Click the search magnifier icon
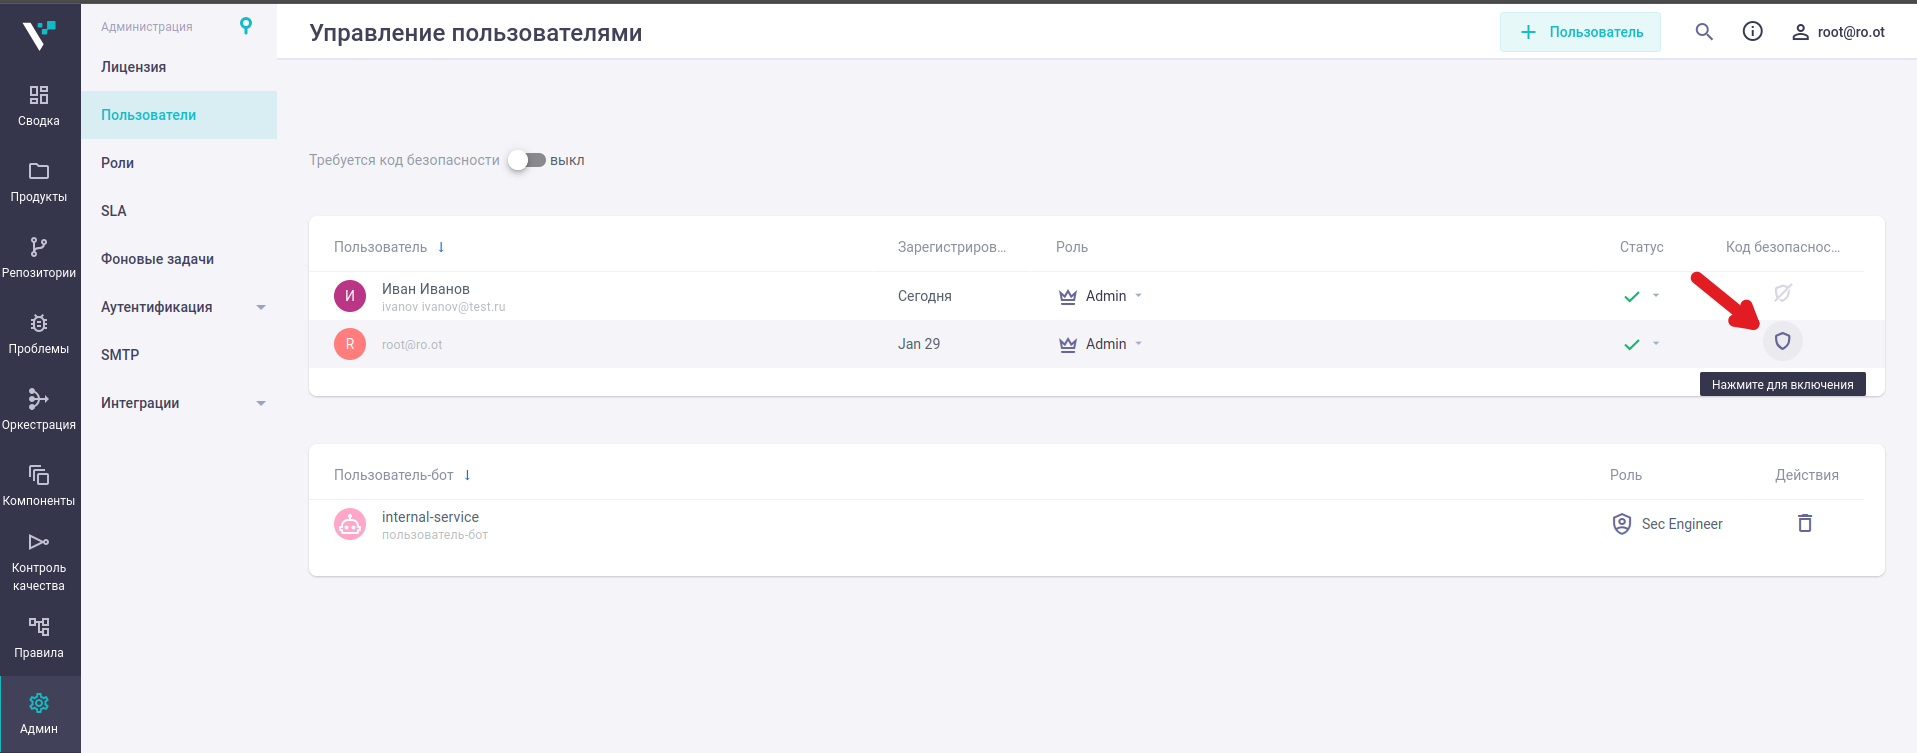The height and width of the screenshot is (753, 1917). [1704, 32]
